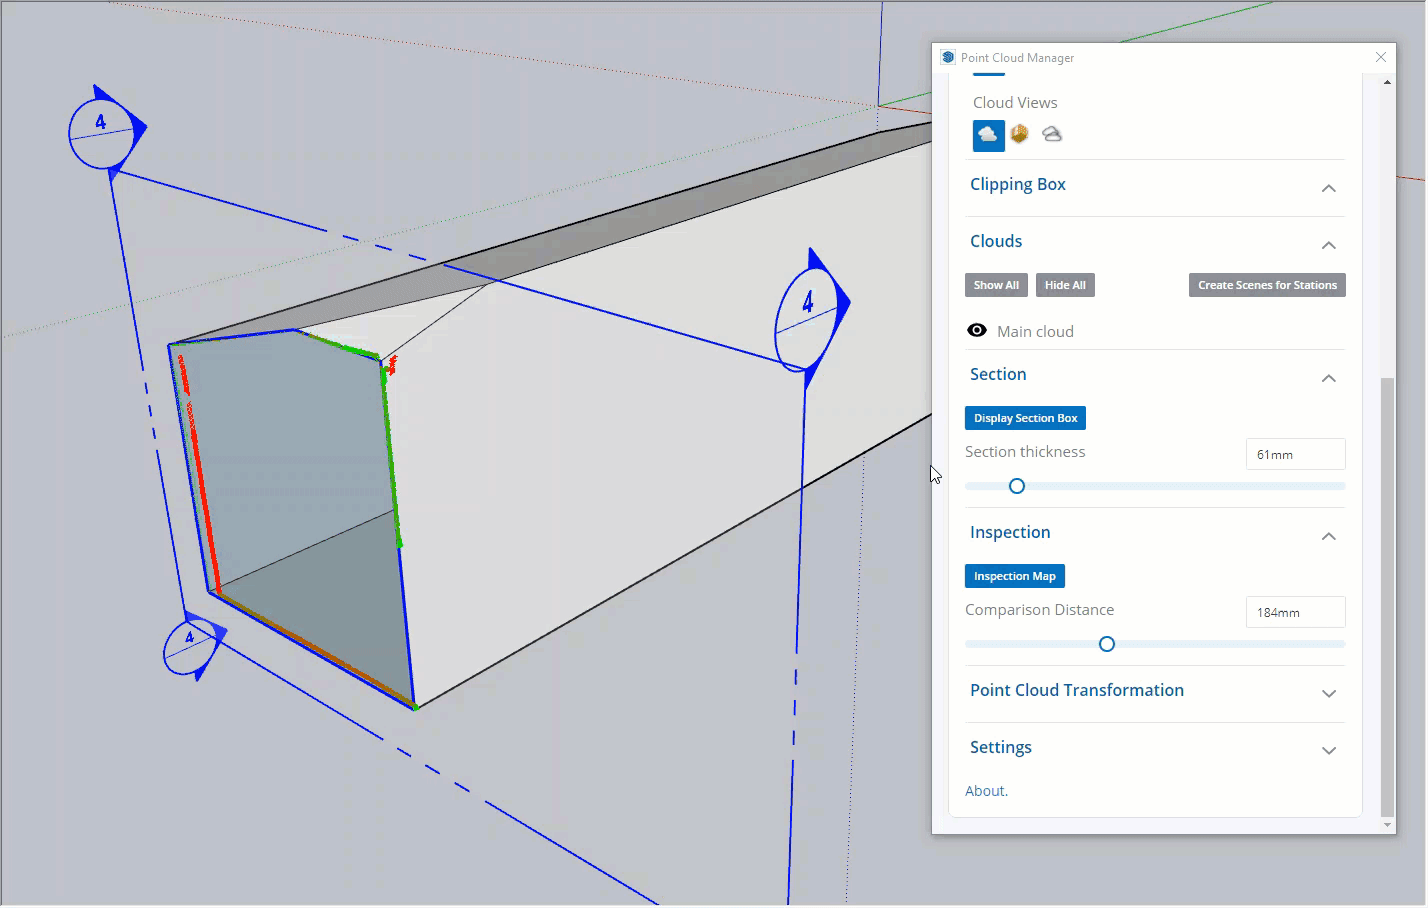The image size is (1428, 908).
Task: Select the gray outlined clouds view icon
Action: click(1051, 134)
